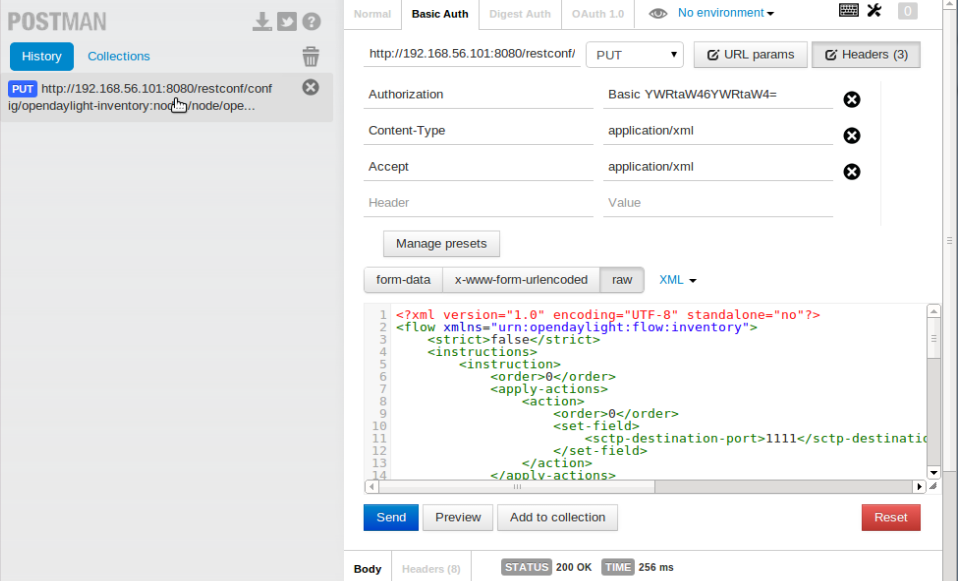Switch to the Normal auth tab
Viewport: 958px width, 581px height.
(x=372, y=14)
